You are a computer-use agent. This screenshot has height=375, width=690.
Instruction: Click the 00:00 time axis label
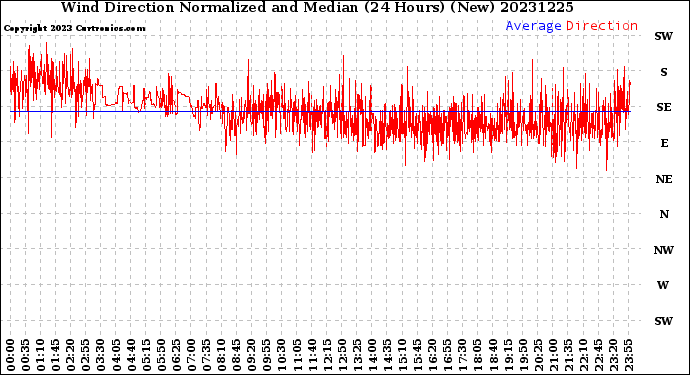click(11, 355)
